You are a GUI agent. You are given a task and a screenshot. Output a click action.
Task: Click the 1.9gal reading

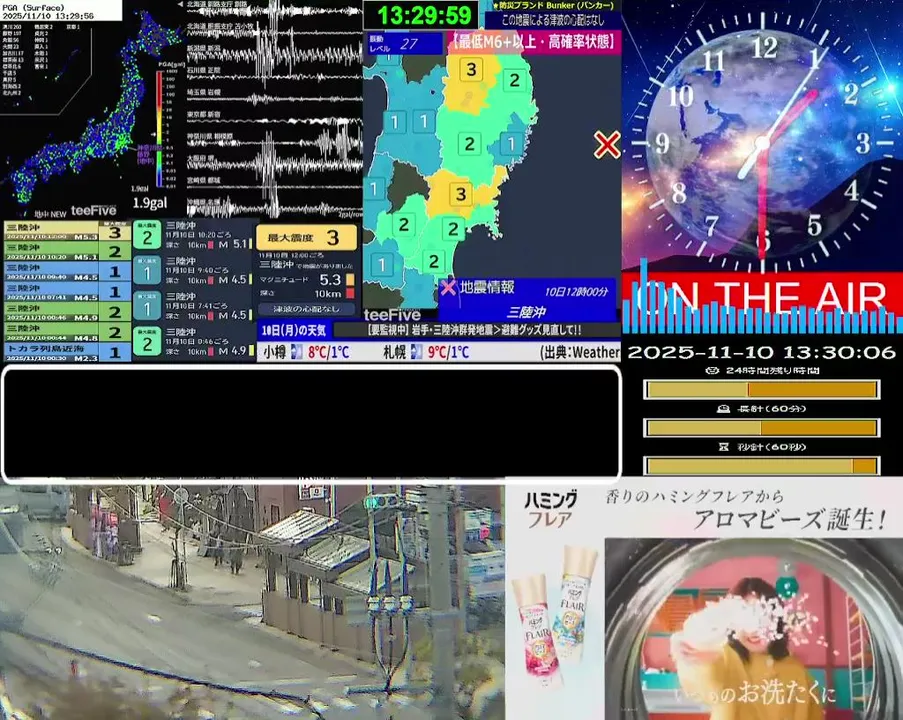pos(150,203)
